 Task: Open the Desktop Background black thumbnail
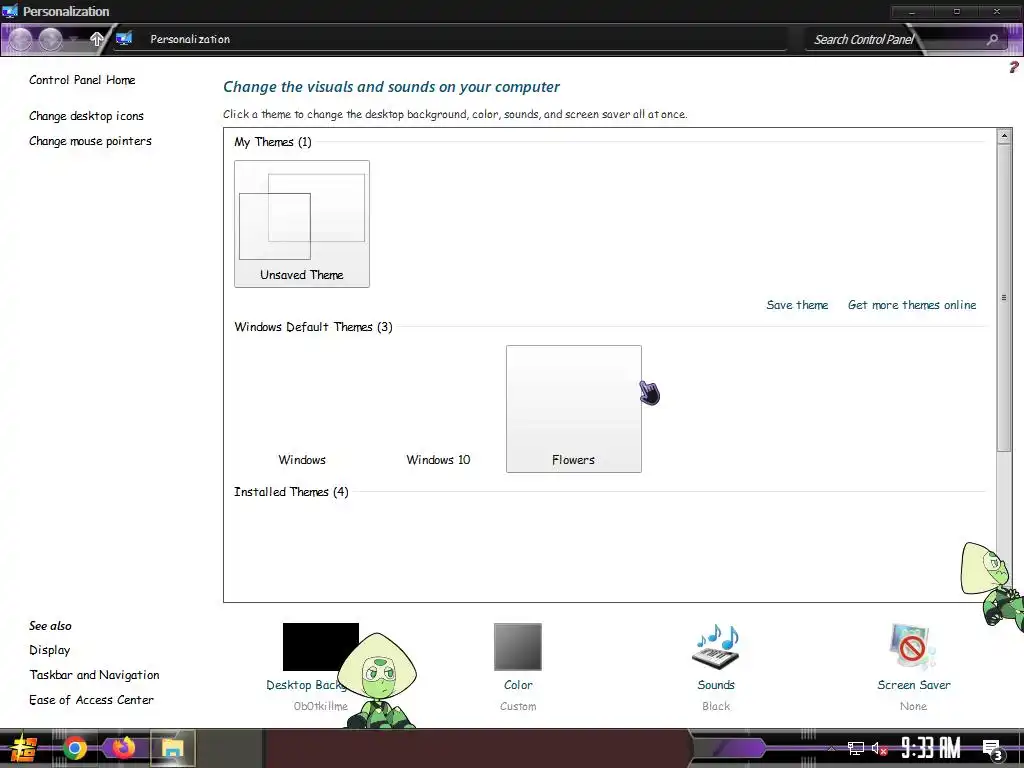(321, 647)
